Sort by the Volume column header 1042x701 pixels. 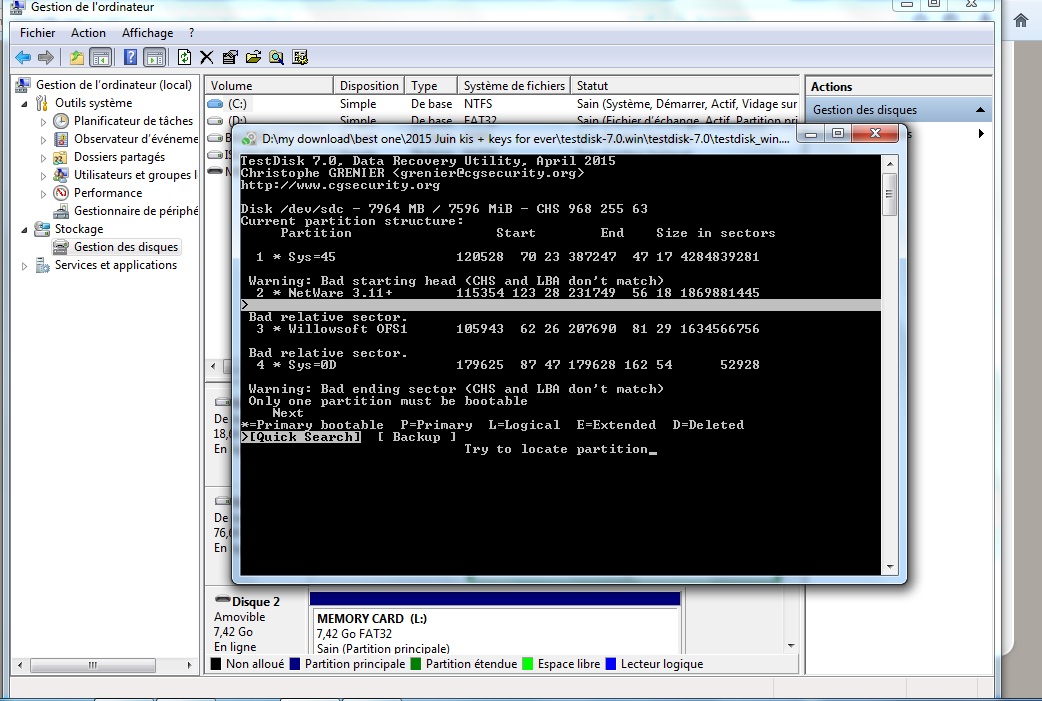(268, 86)
